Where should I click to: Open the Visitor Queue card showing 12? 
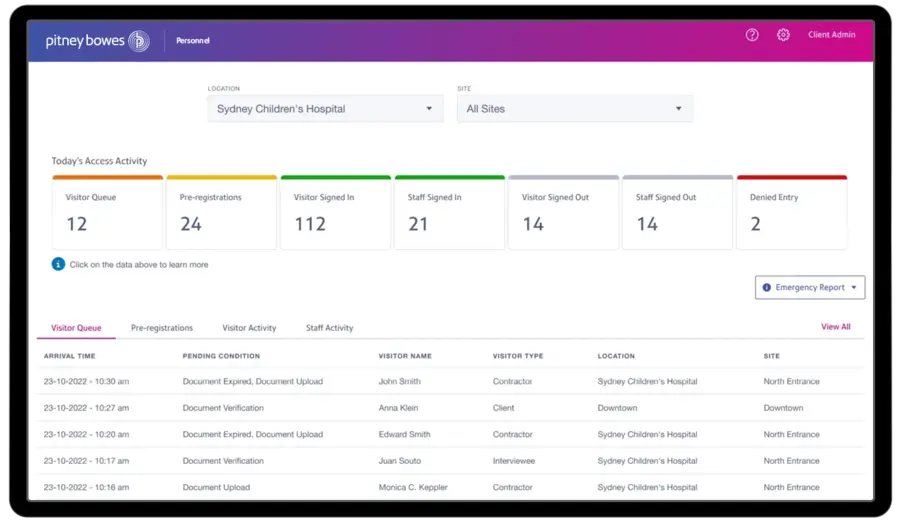click(x=107, y=213)
